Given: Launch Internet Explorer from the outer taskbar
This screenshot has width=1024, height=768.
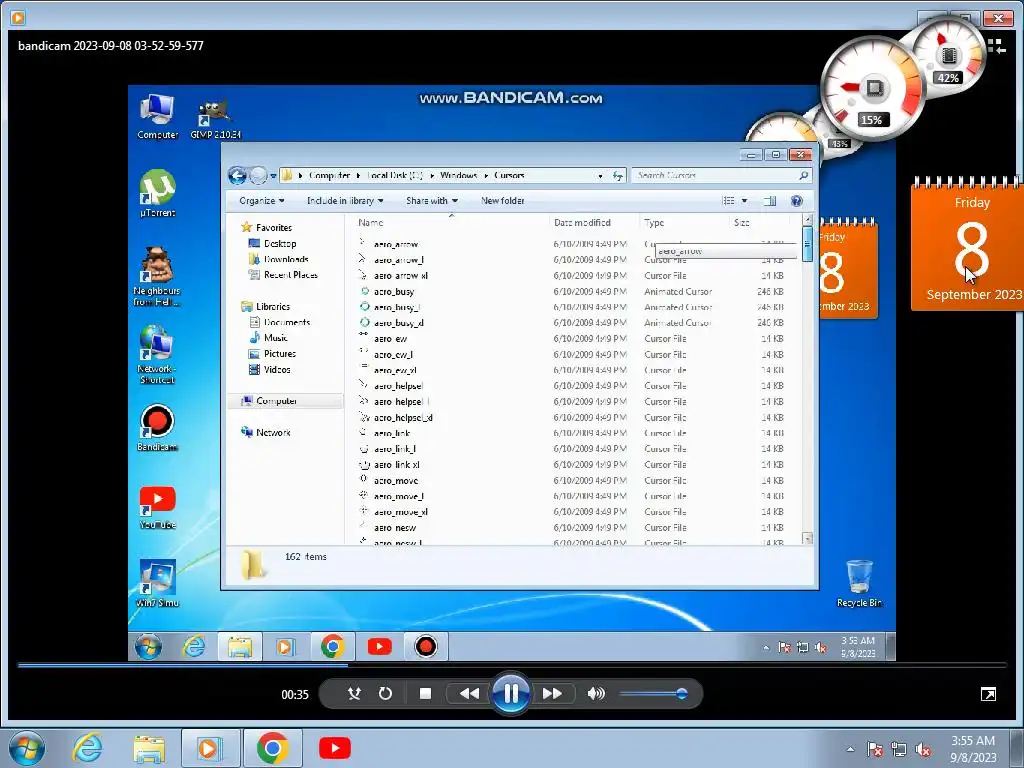Looking at the screenshot, I should click(x=88, y=748).
